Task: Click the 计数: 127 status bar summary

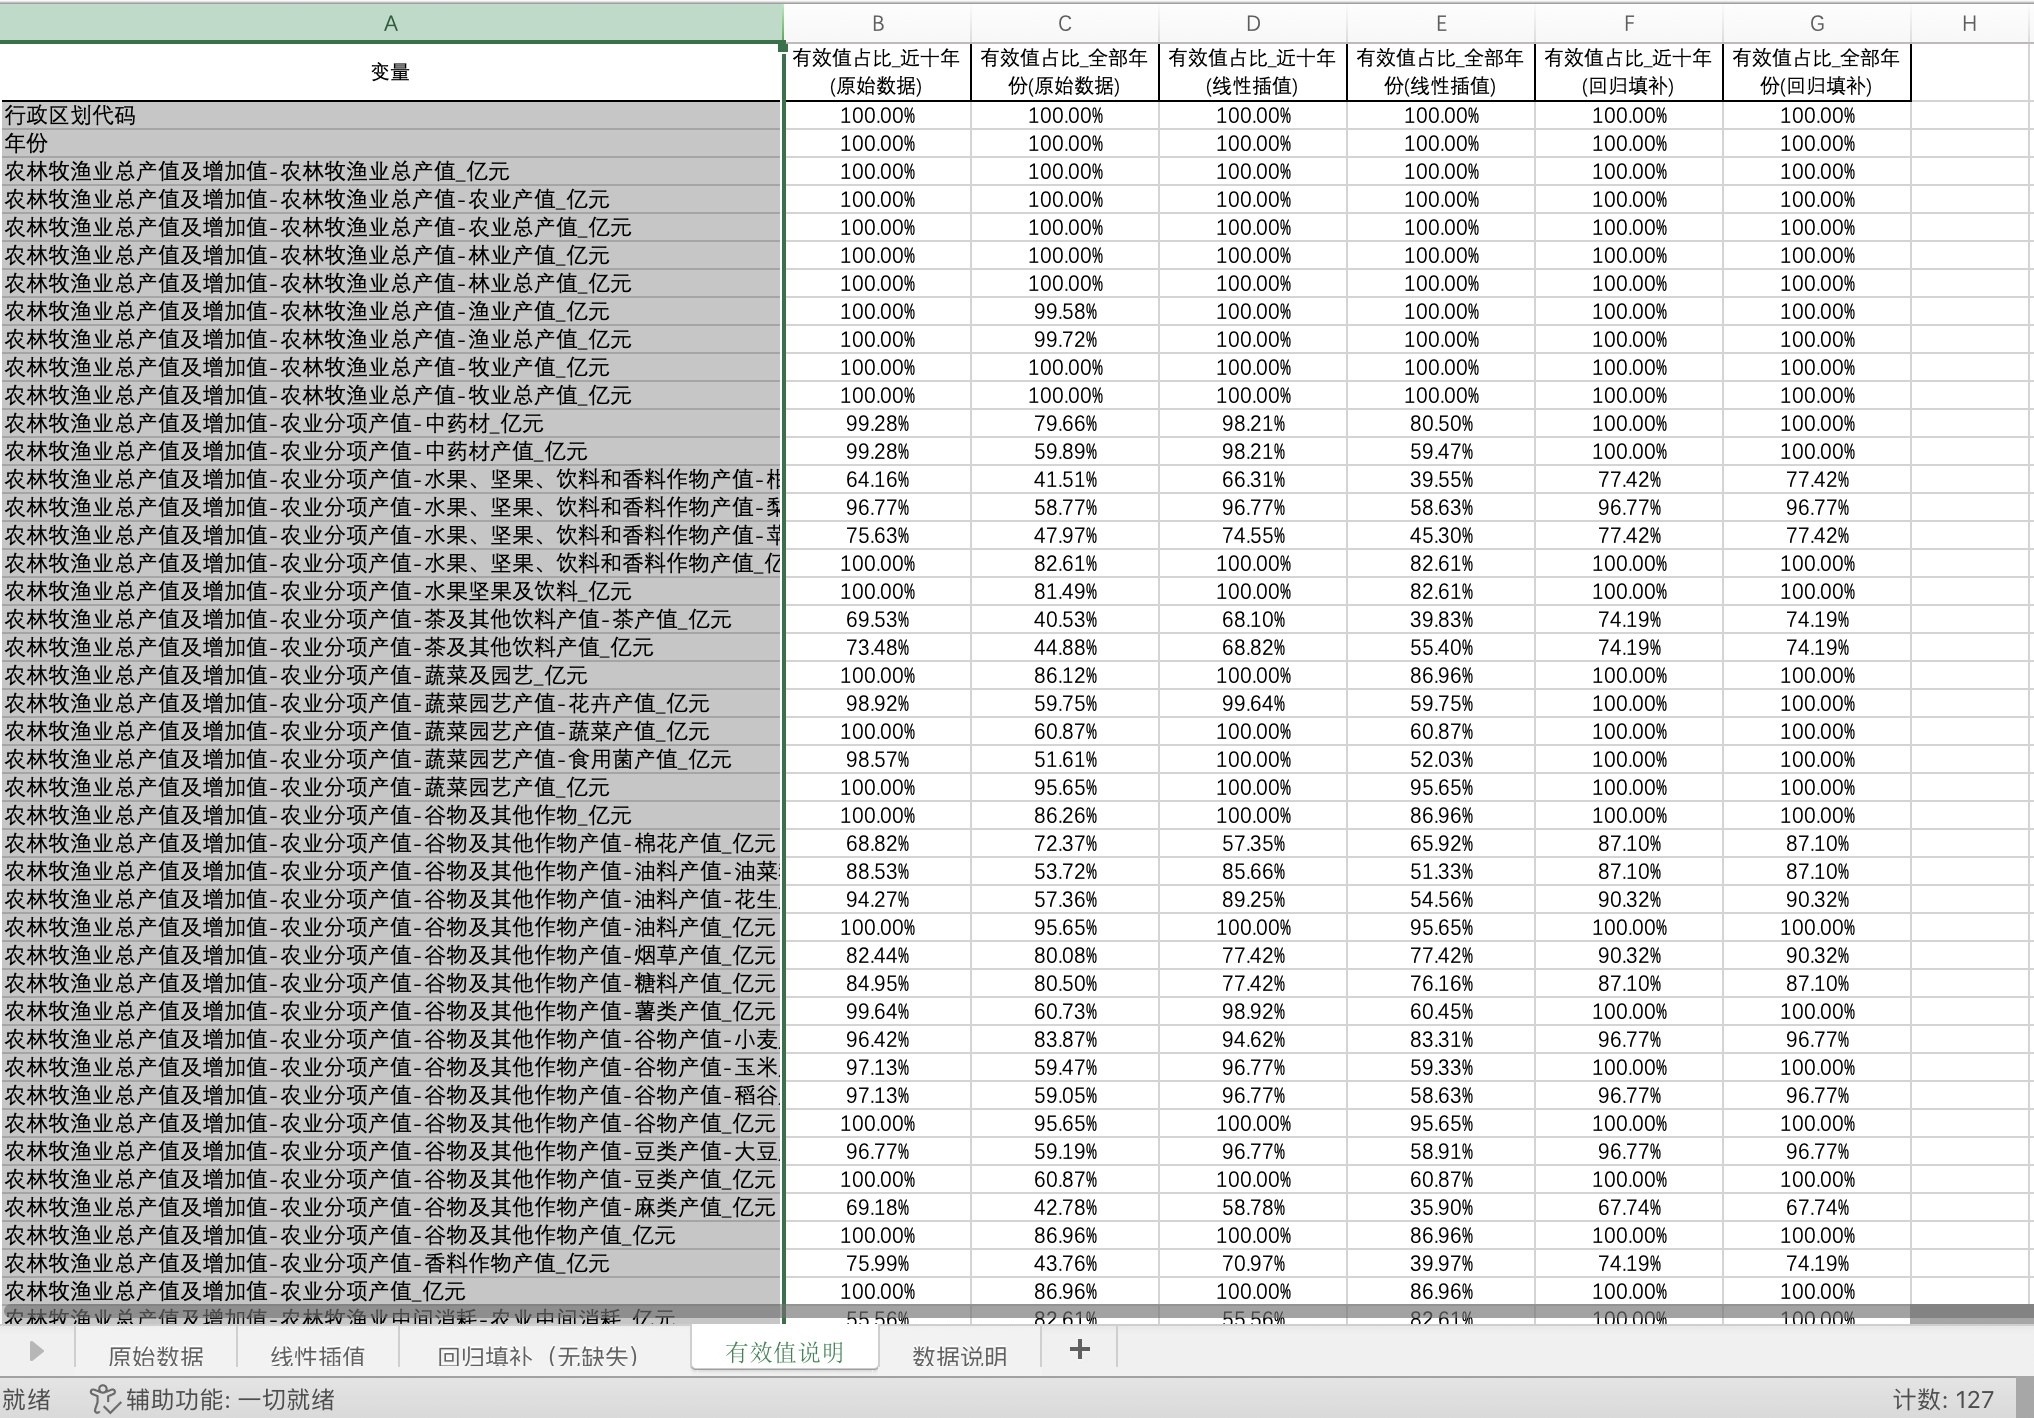Action: pyautogui.click(x=1942, y=1399)
